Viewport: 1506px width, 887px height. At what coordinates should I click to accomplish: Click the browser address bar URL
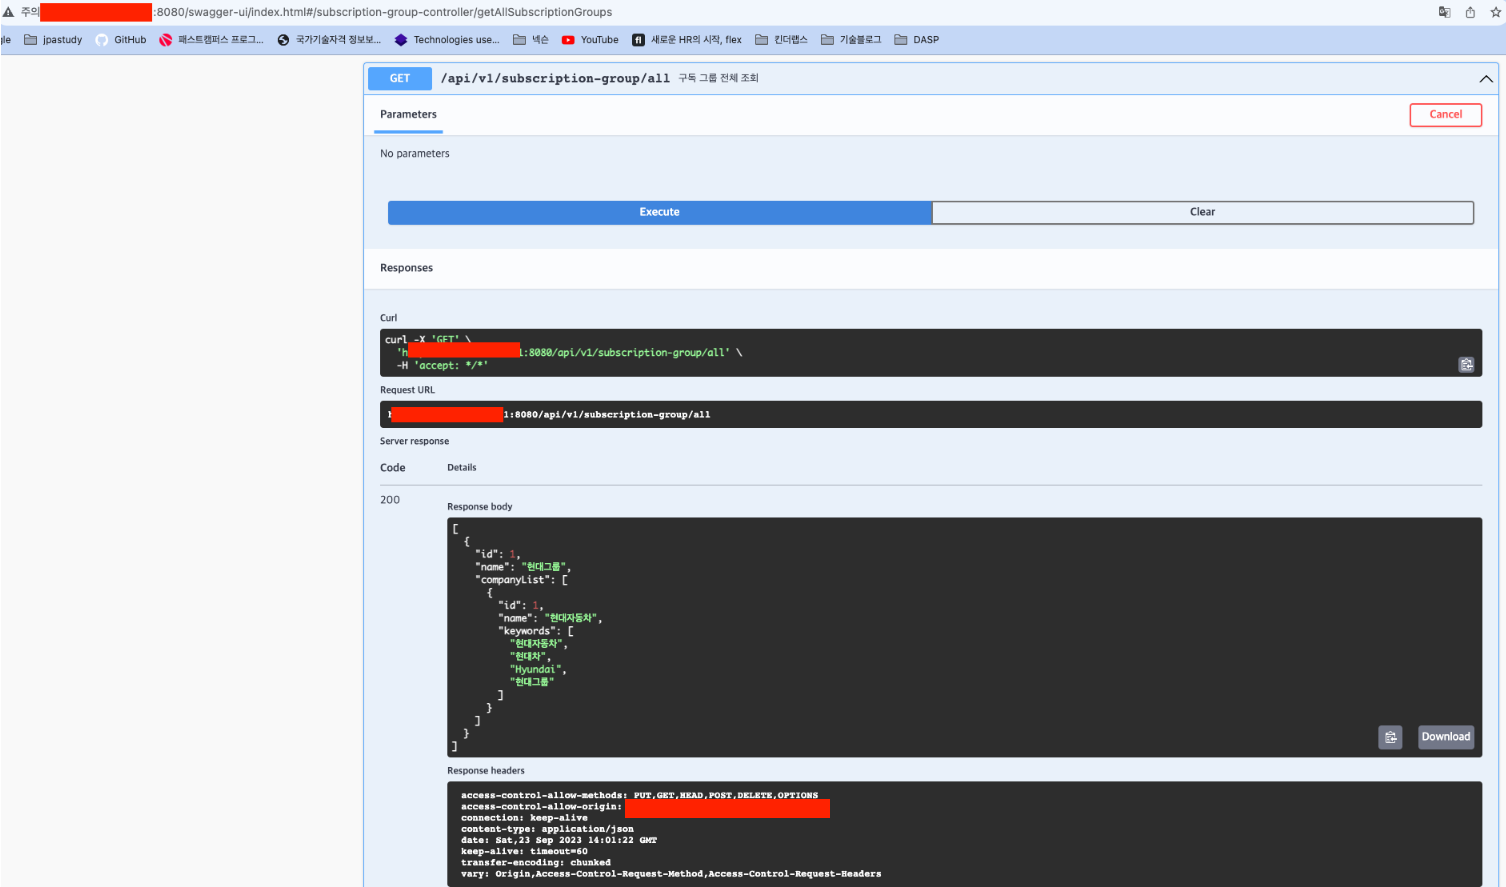pos(384,12)
